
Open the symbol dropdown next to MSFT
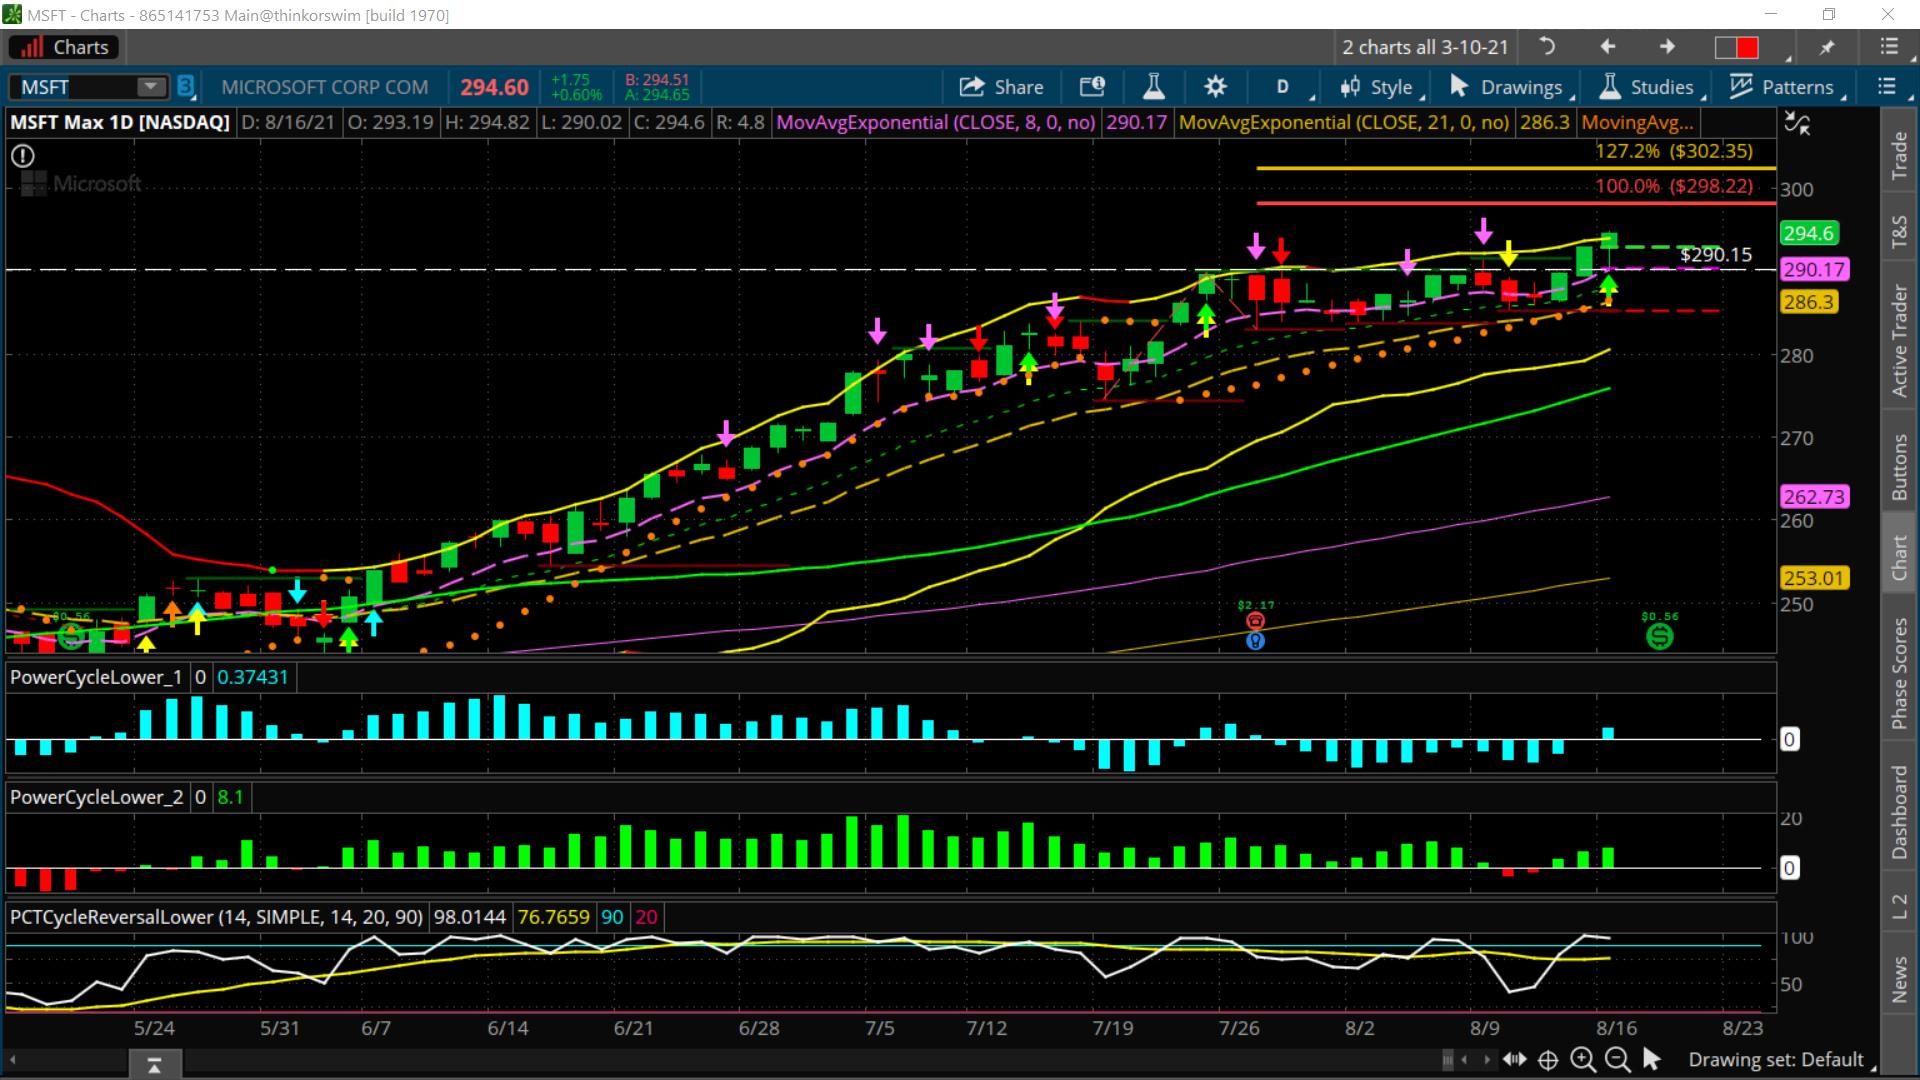pyautogui.click(x=151, y=87)
